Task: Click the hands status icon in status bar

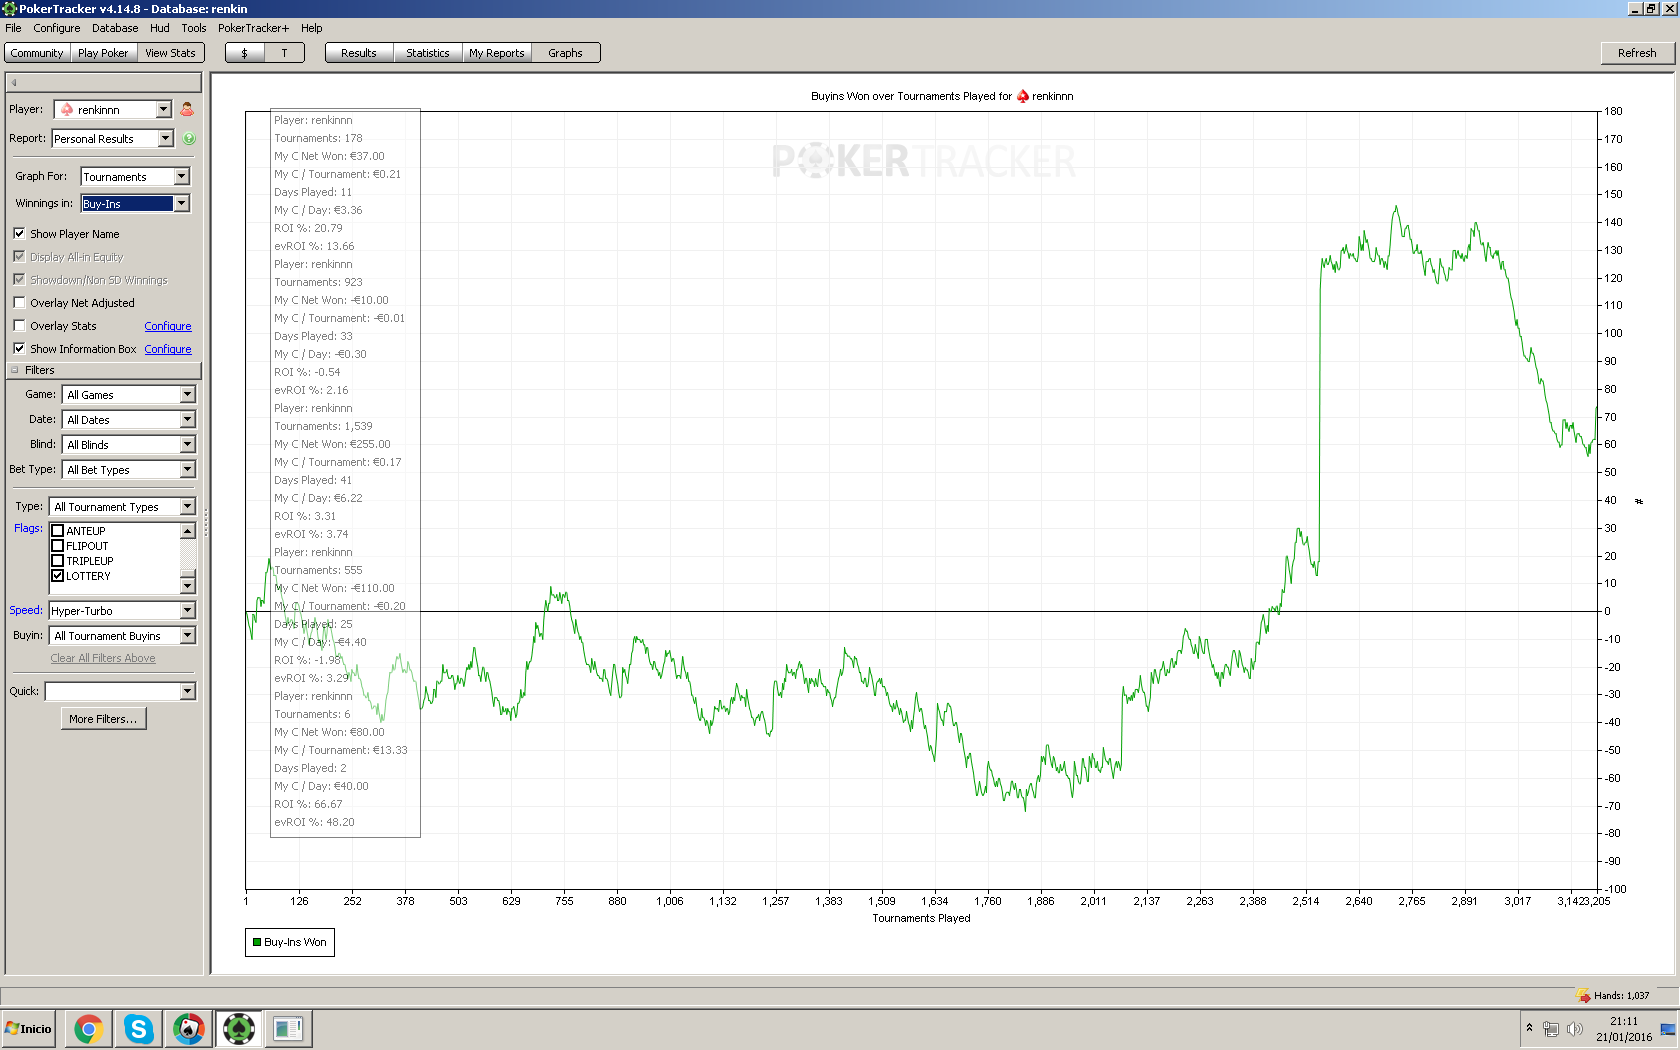Action: coord(1584,995)
